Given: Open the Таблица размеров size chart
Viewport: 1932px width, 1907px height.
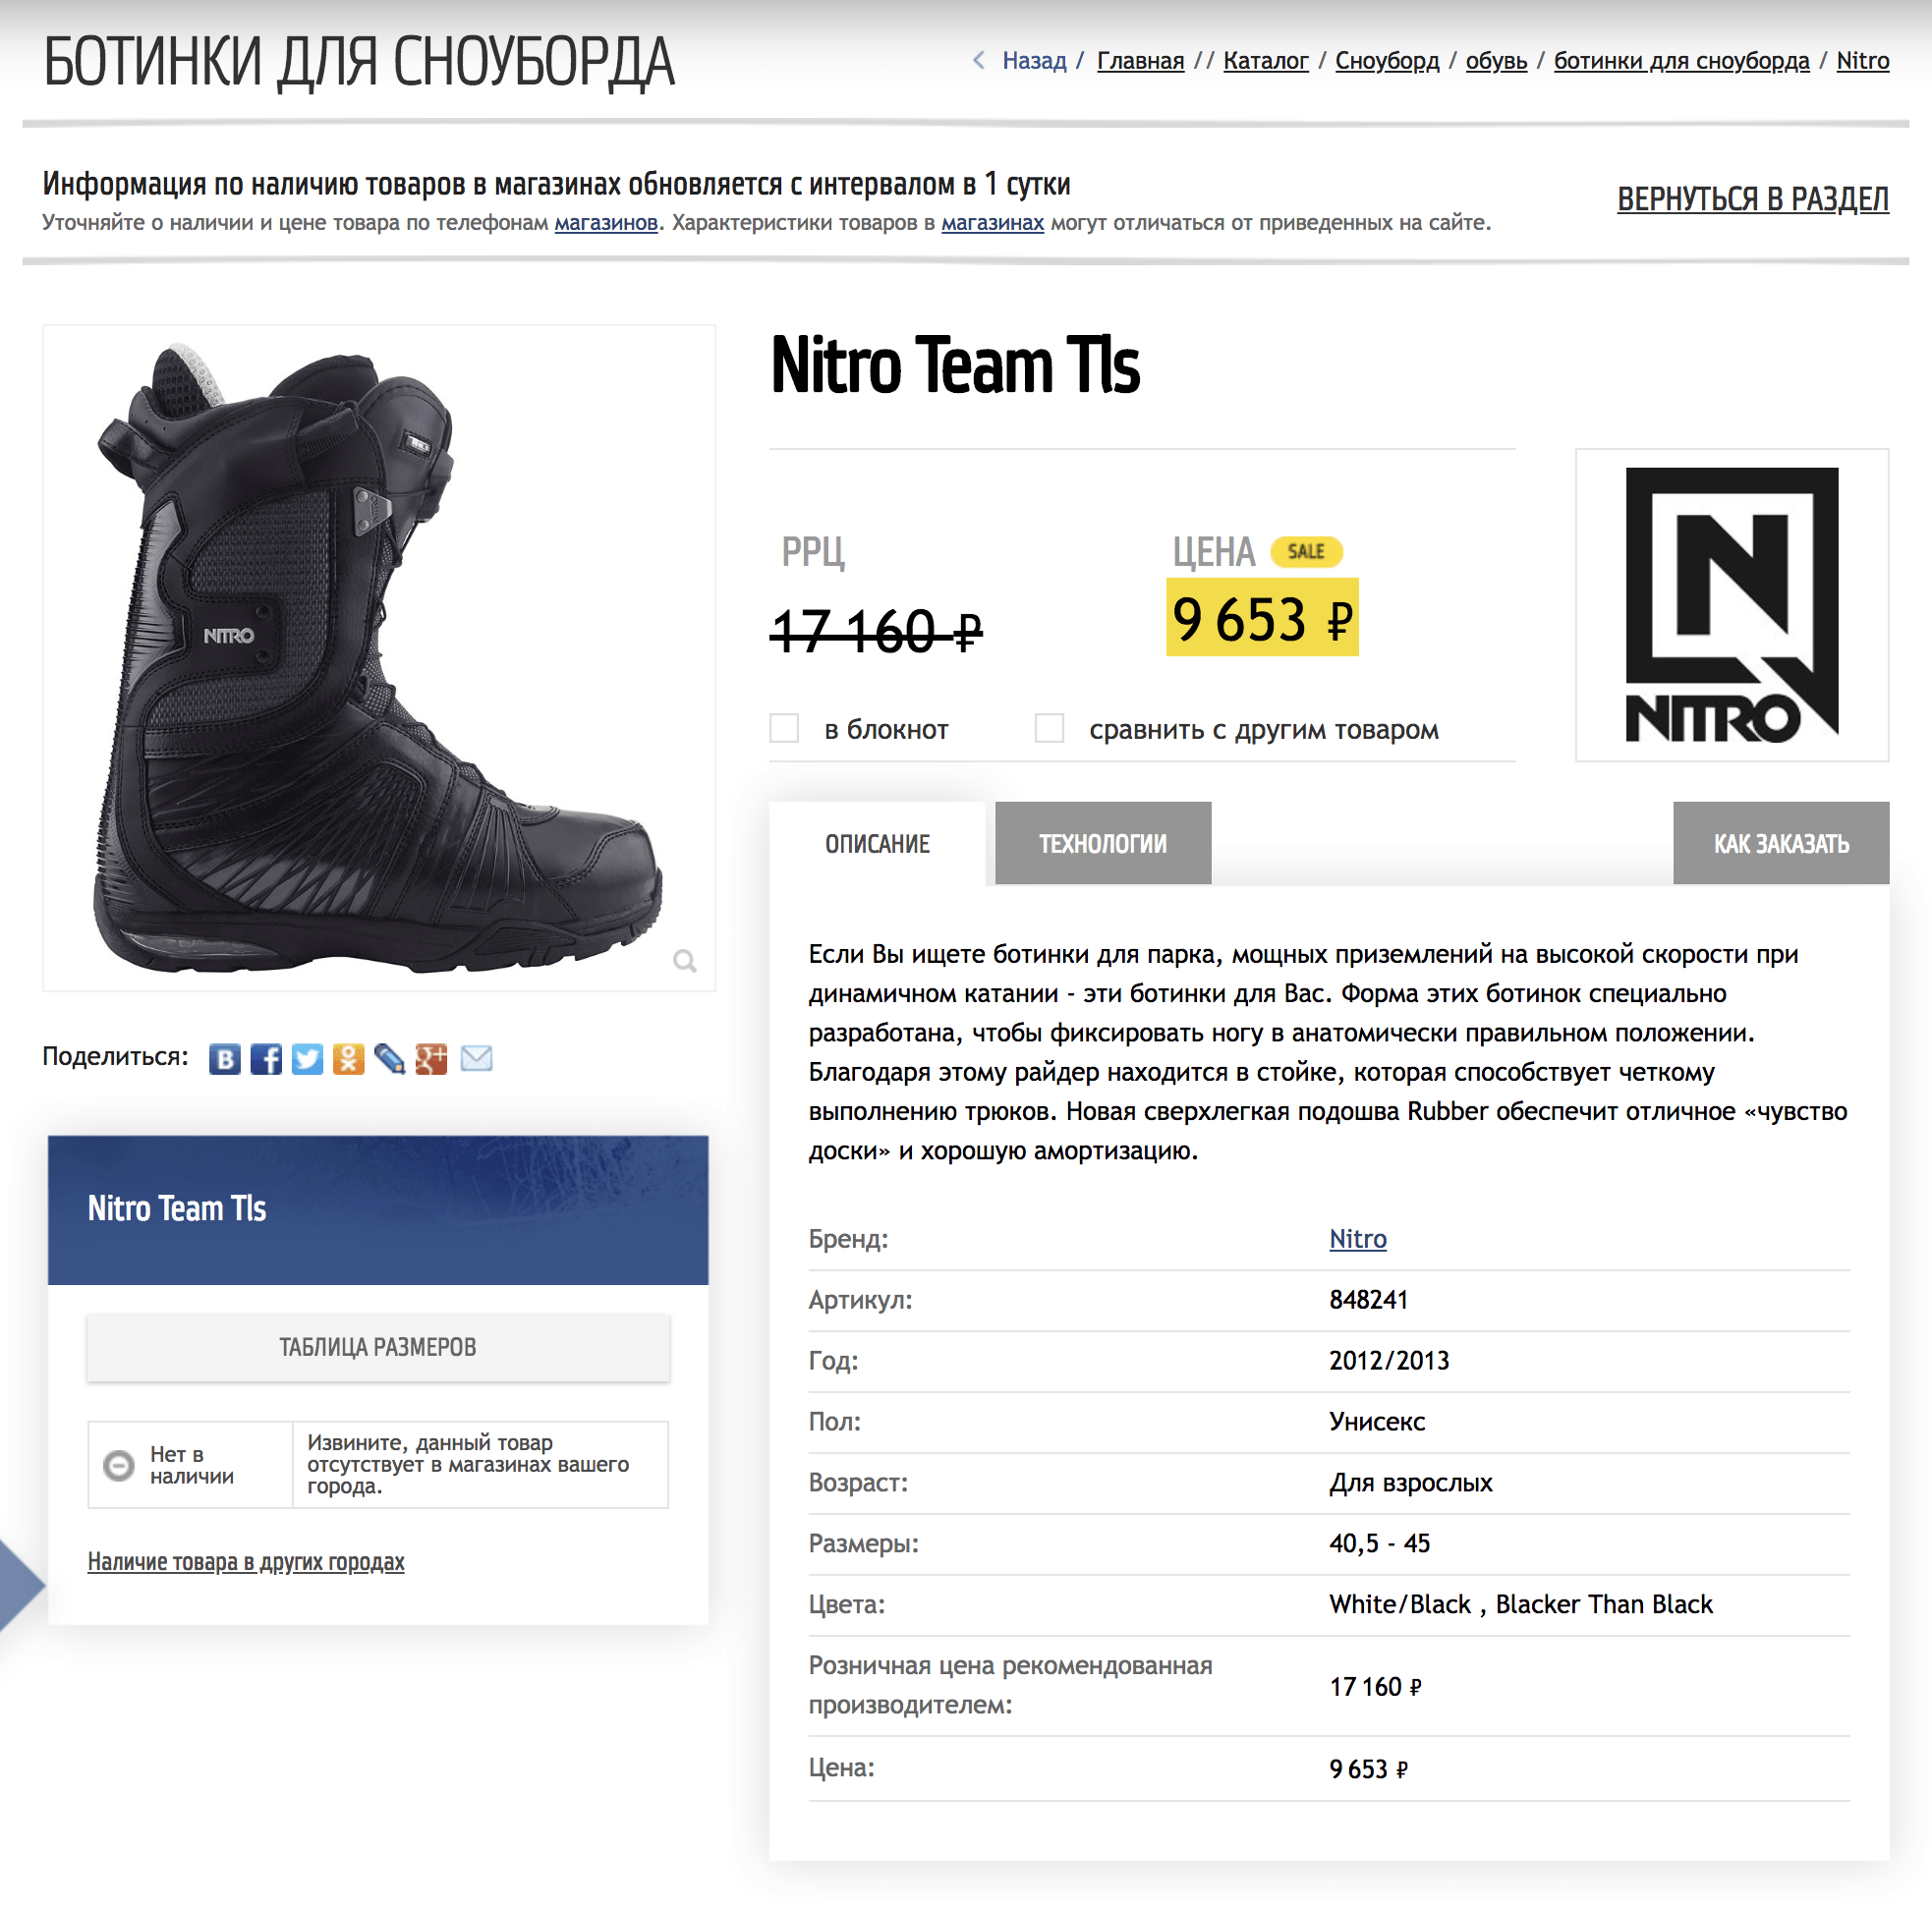Looking at the screenshot, I should tap(378, 1346).
